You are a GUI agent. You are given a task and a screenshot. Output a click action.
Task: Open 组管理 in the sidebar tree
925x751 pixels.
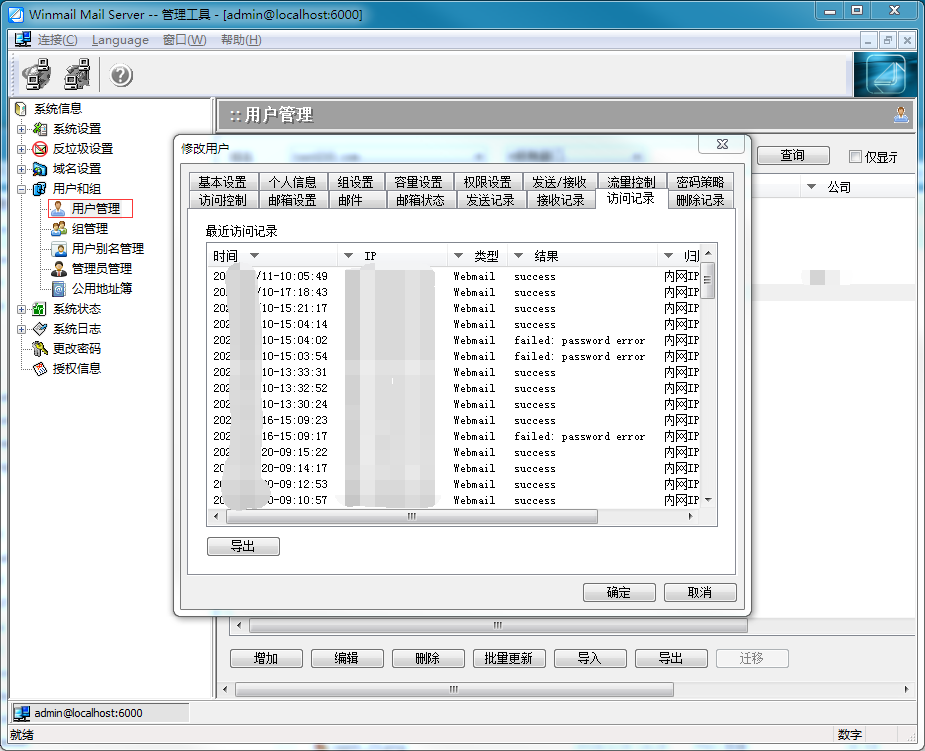tap(89, 229)
